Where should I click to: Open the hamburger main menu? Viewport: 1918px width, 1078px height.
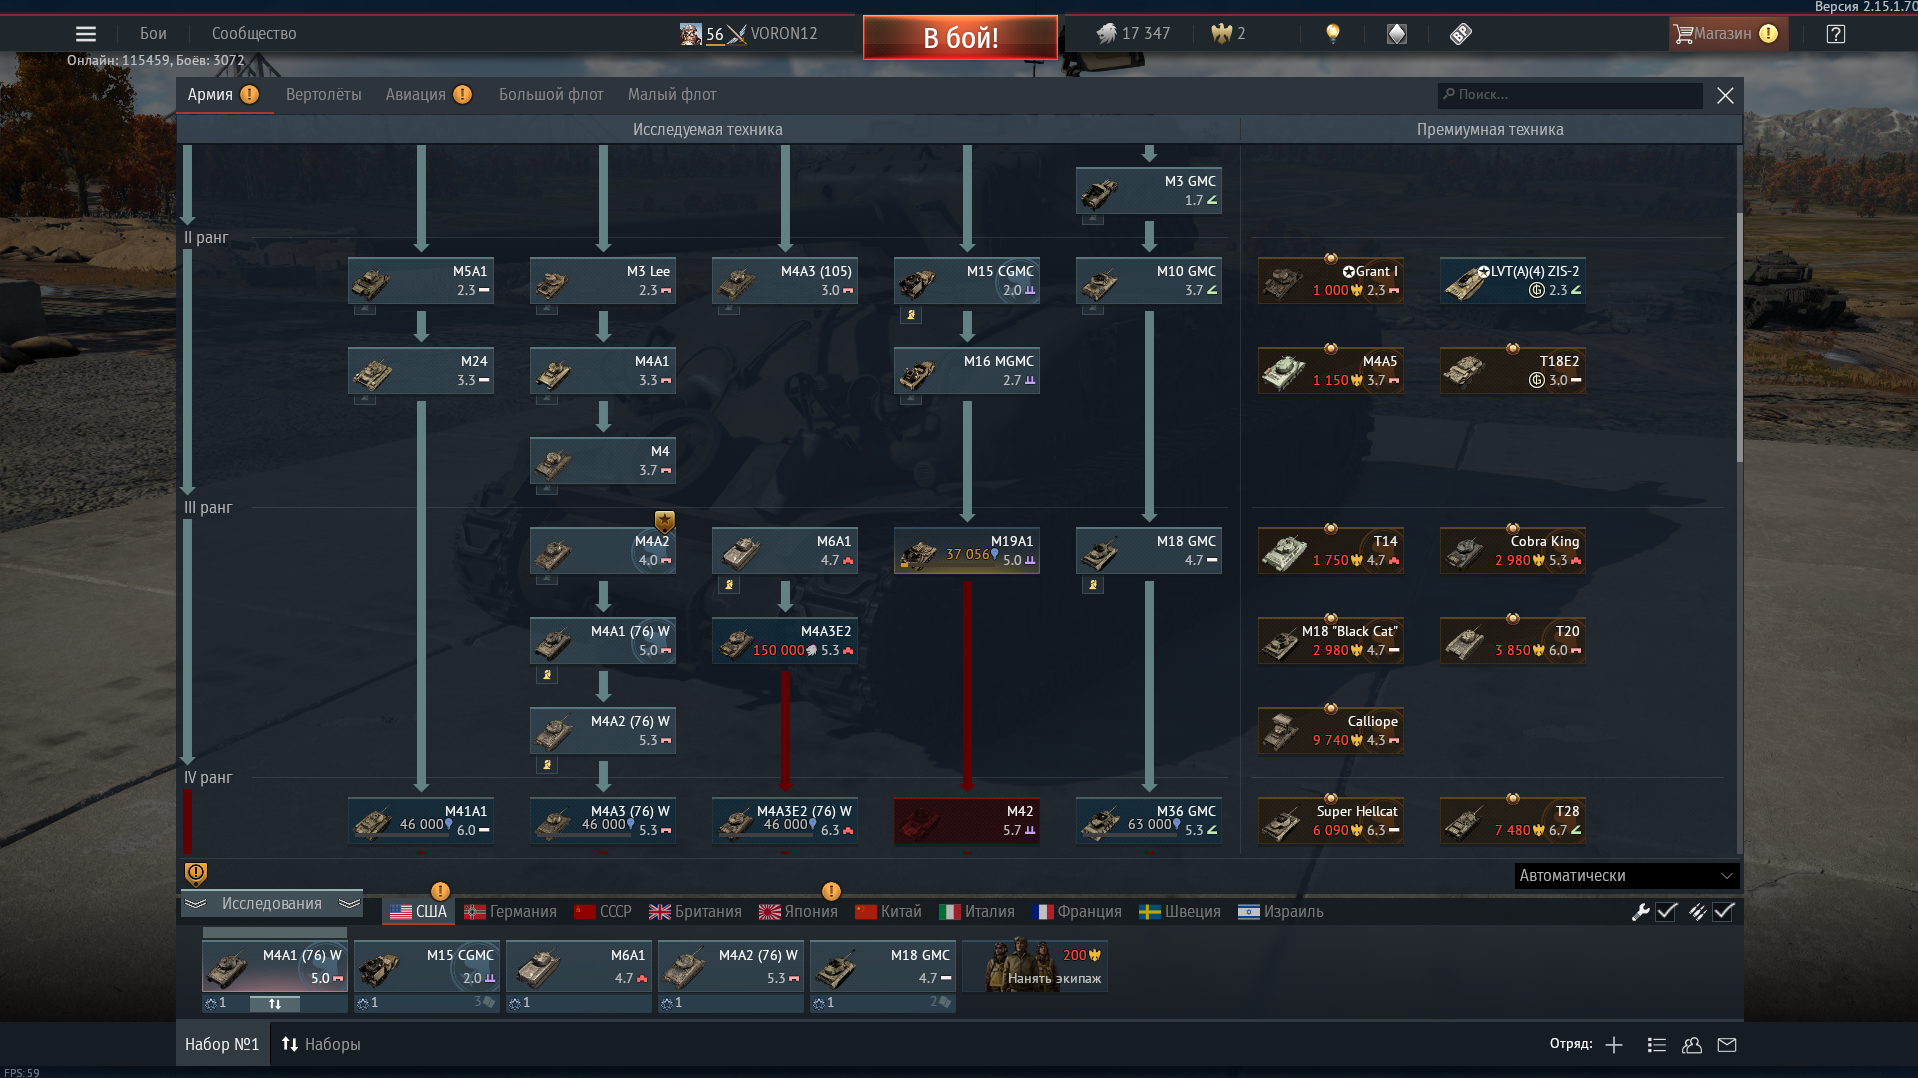[86, 34]
